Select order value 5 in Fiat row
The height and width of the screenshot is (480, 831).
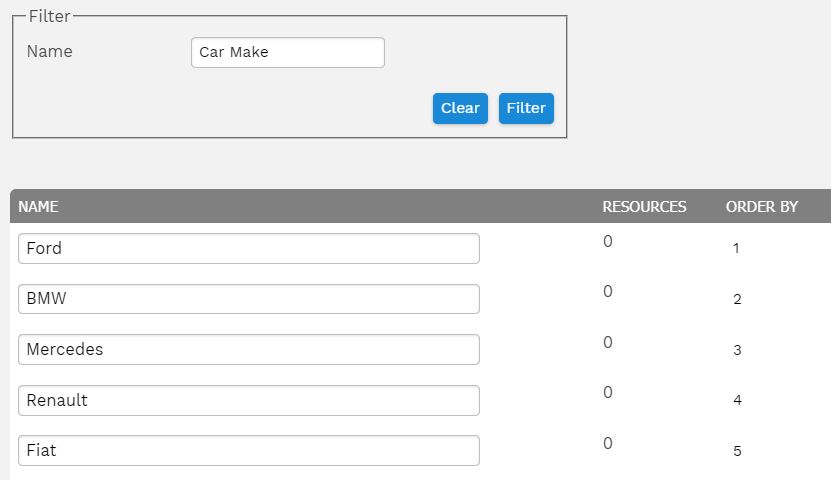[x=737, y=451]
